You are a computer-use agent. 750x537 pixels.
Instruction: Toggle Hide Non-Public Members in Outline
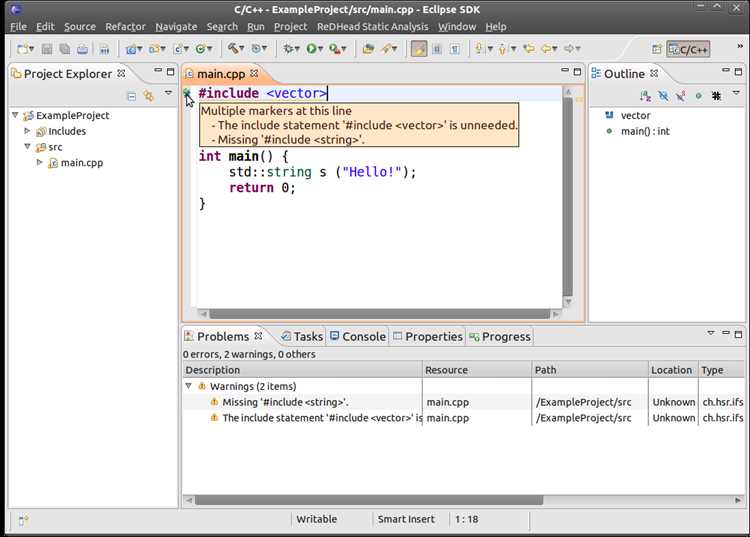[698, 96]
